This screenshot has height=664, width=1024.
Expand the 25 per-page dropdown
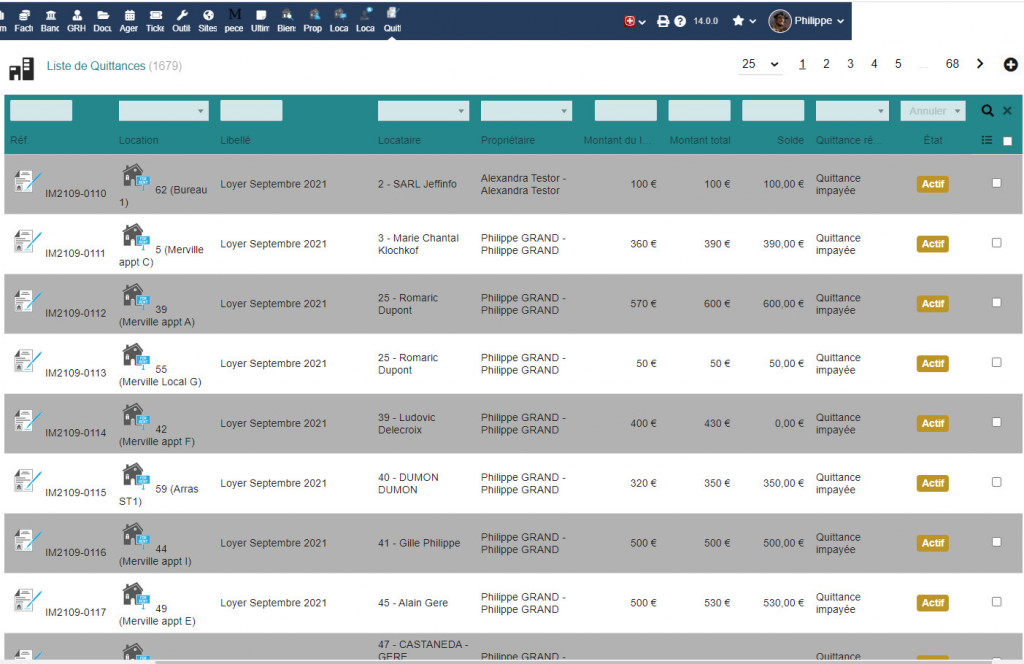coord(760,64)
